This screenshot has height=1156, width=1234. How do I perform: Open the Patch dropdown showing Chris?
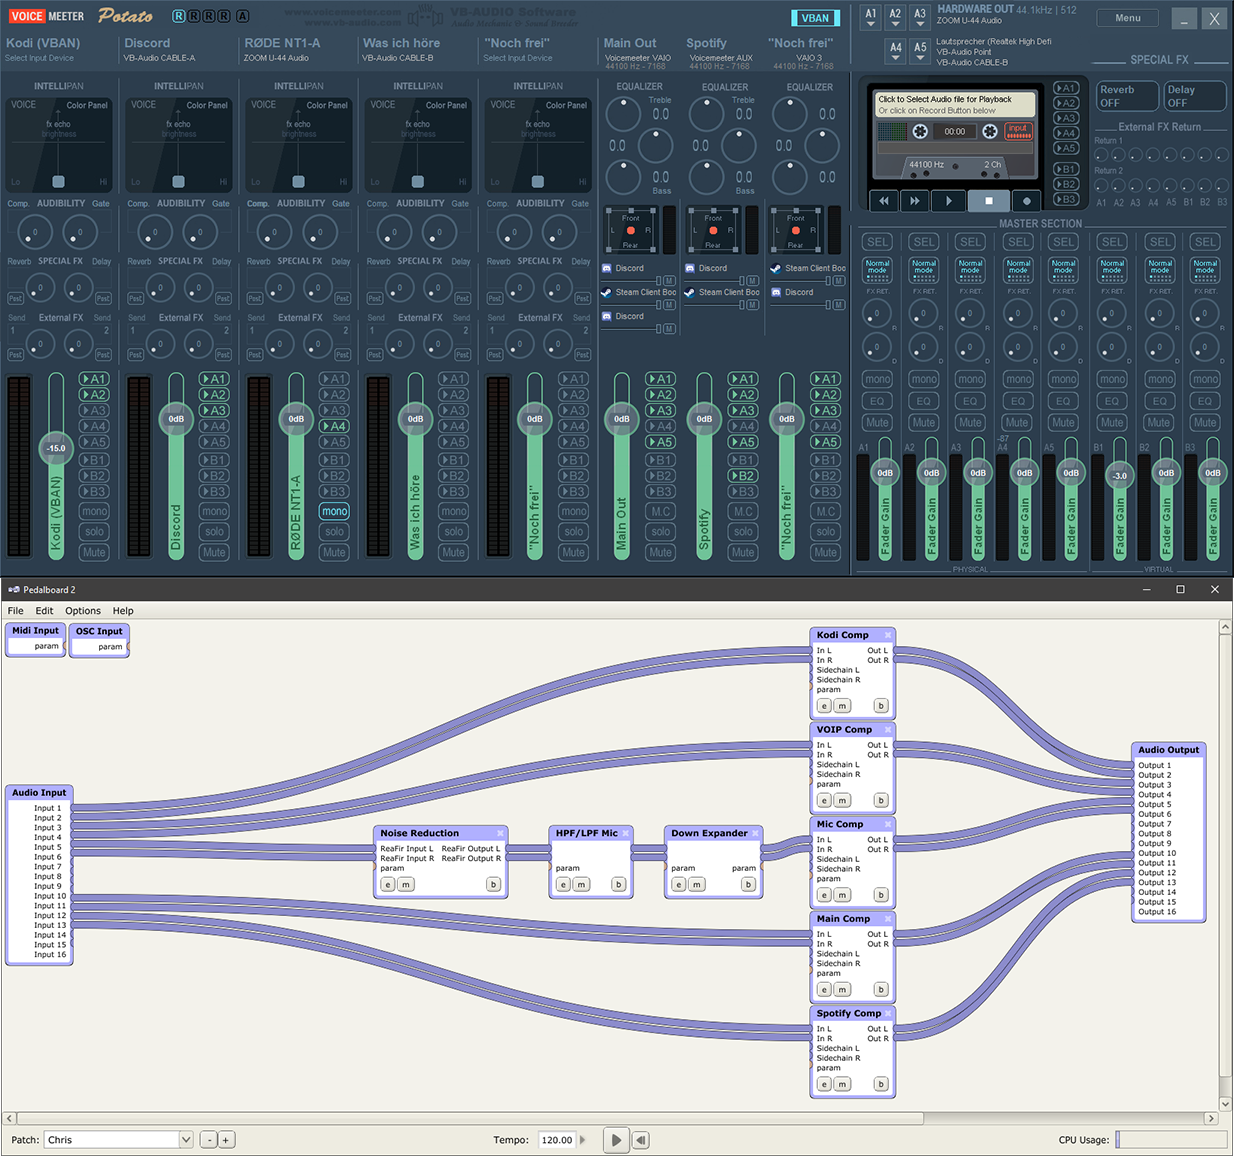pyautogui.click(x=118, y=1140)
